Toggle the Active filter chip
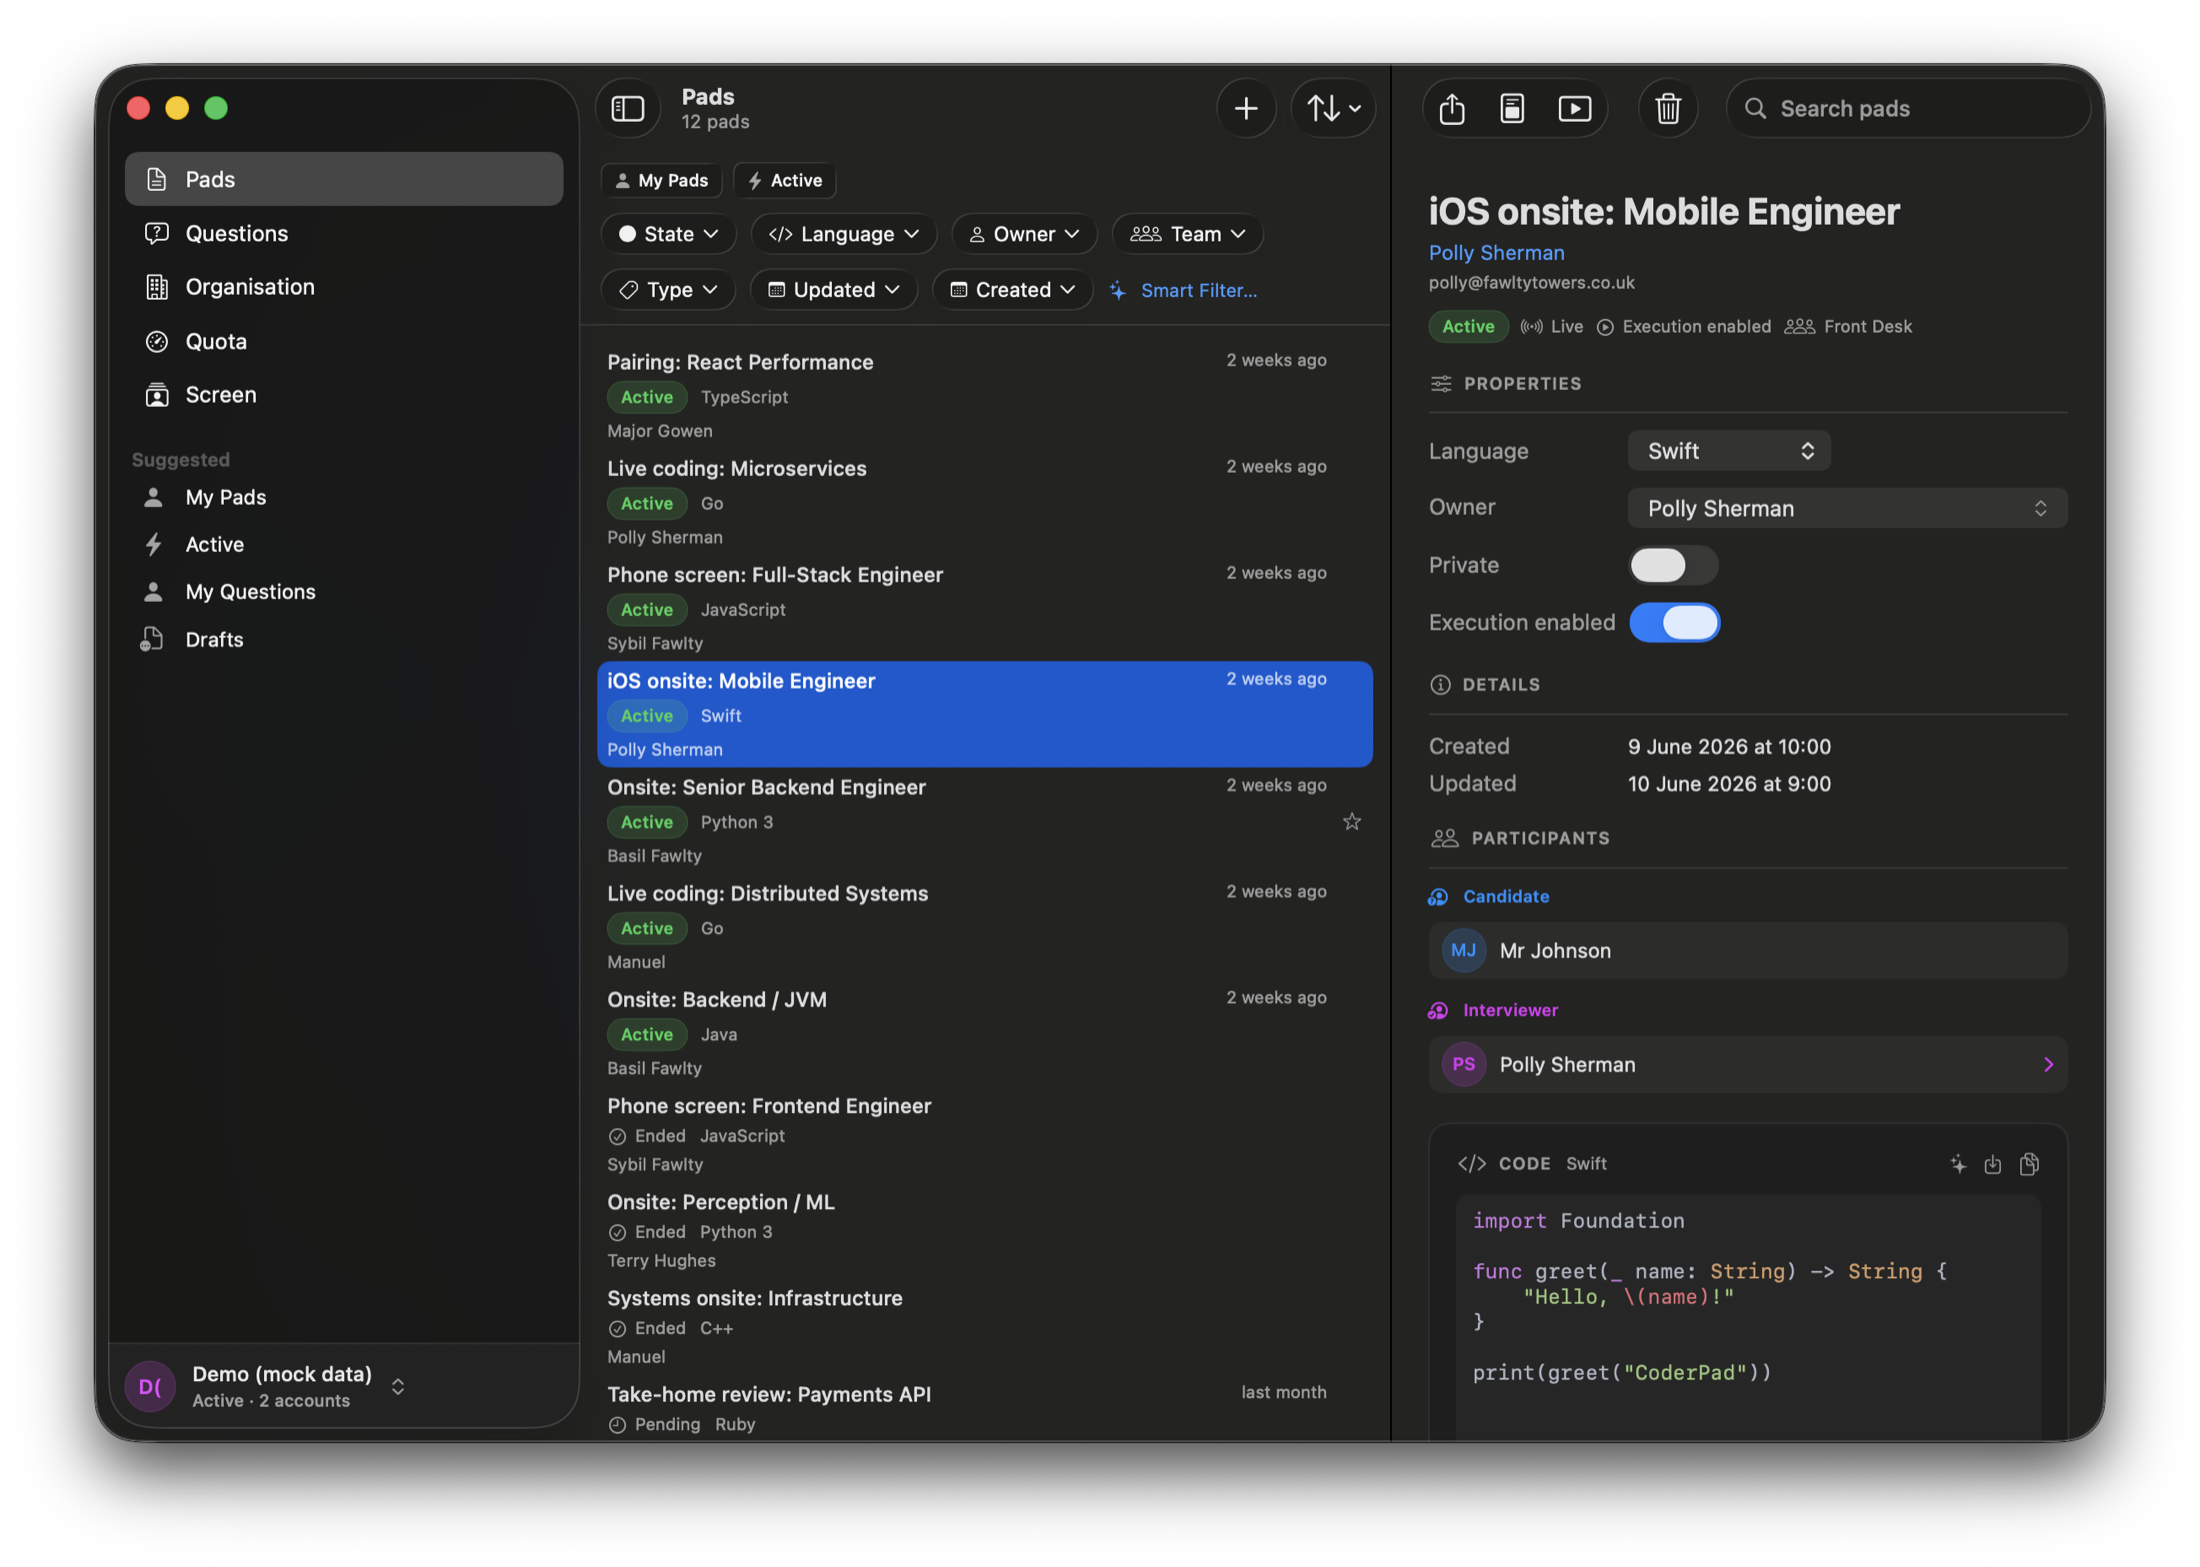 784,180
